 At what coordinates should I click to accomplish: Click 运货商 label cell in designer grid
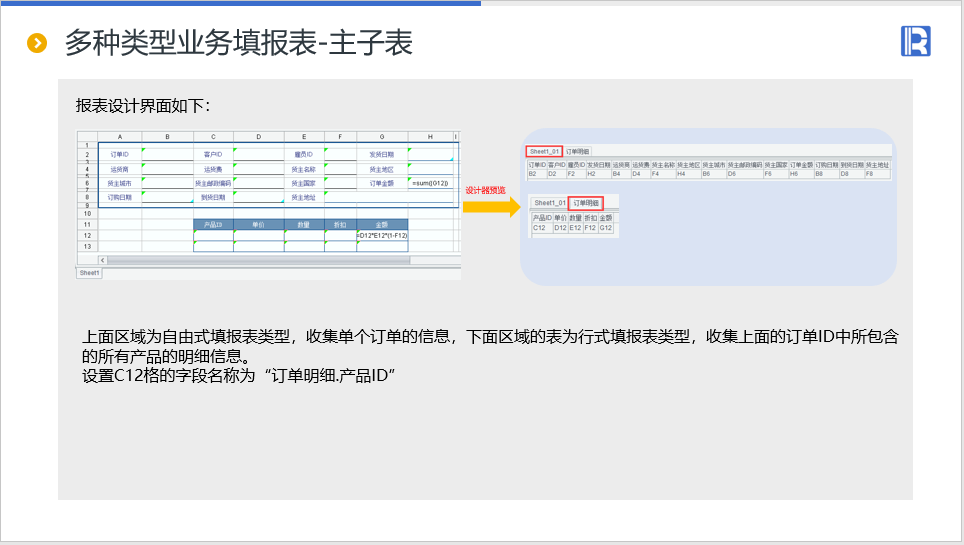coord(120,169)
